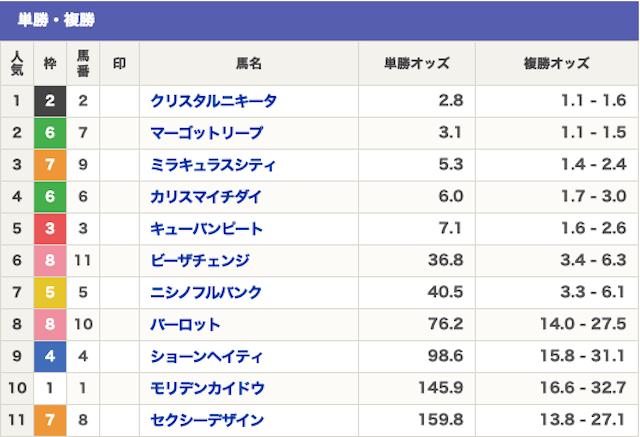Click the 単勝オッズ column header
This screenshot has width=640, height=437.
coord(417,63)
